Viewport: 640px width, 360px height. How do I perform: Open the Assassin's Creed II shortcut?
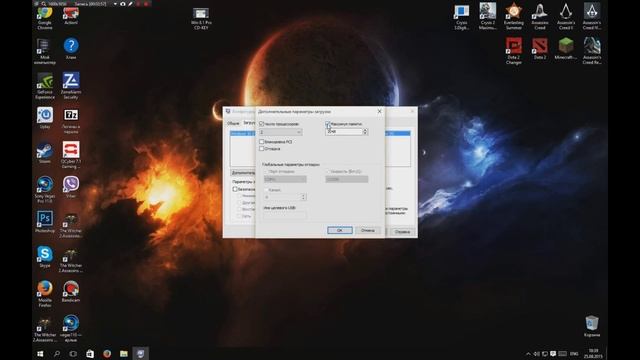point(566,16)
